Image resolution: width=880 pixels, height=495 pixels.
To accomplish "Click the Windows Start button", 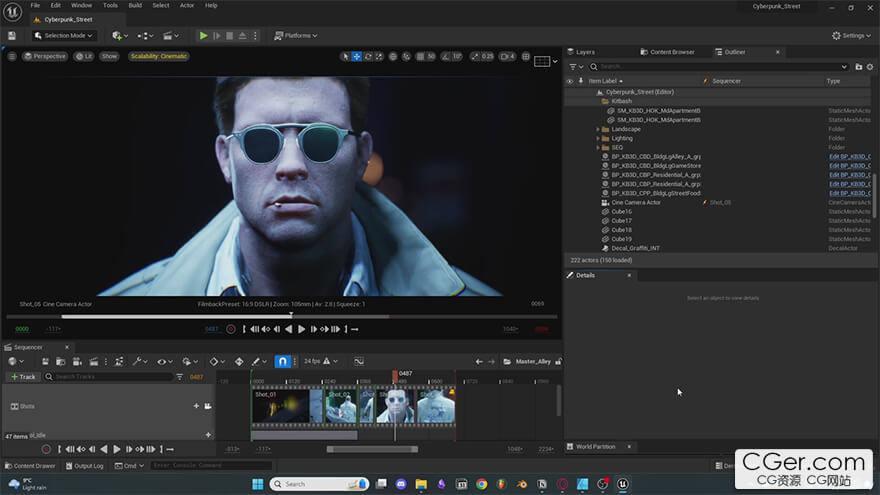I will [x=258, y=484].
